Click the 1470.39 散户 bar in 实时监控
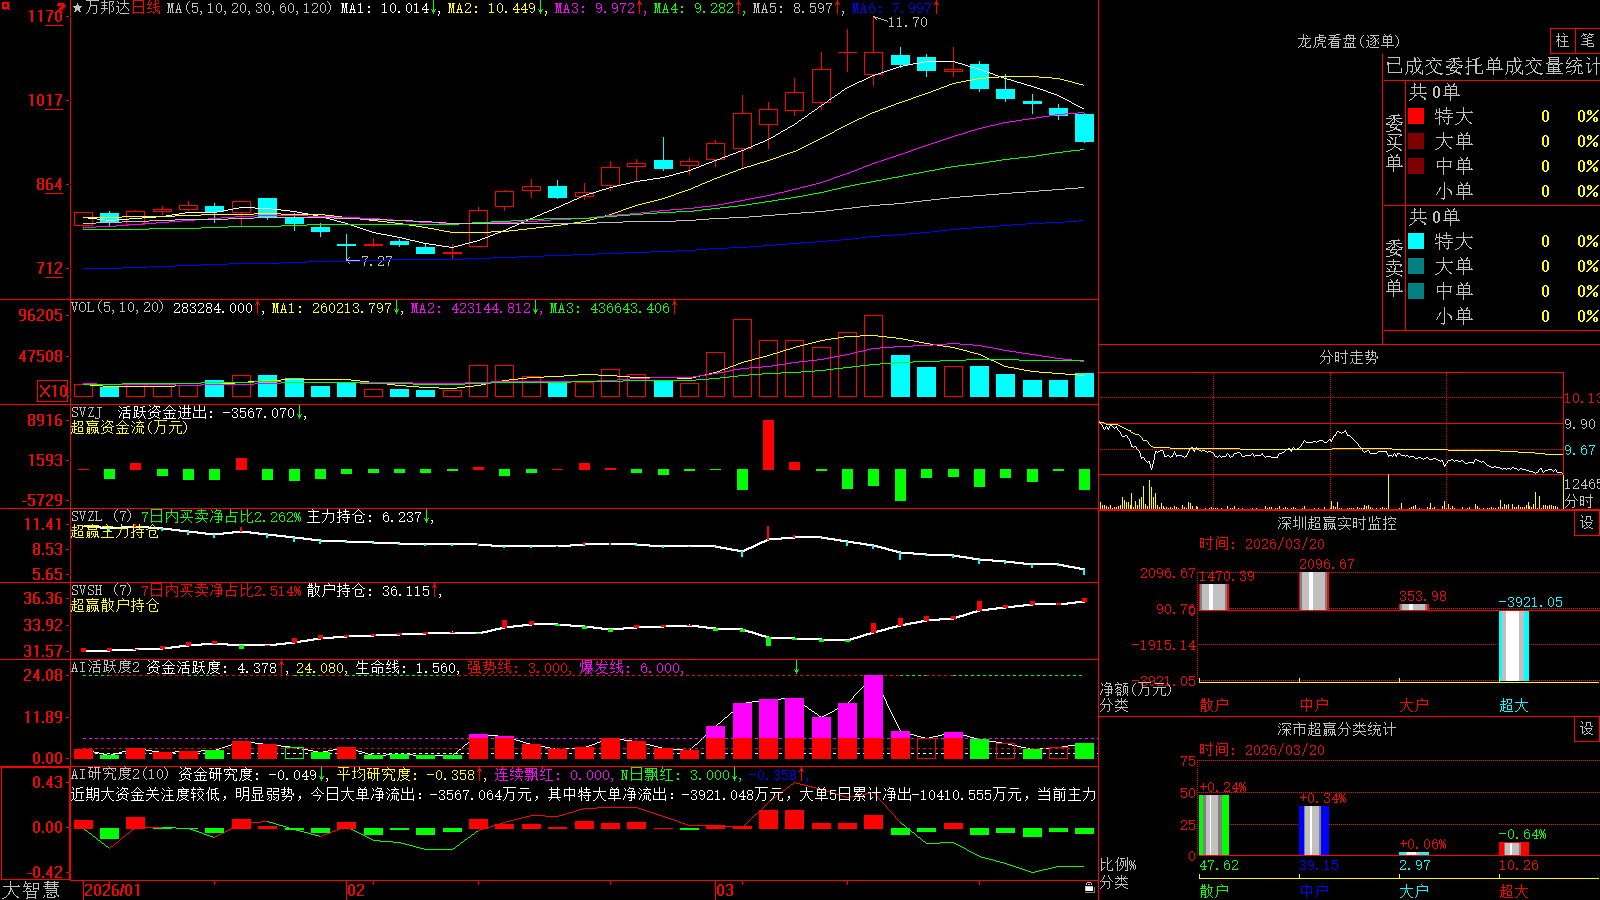This screenshot has height=900, width=1600. pyautogui.click(x=1214, y=597)
